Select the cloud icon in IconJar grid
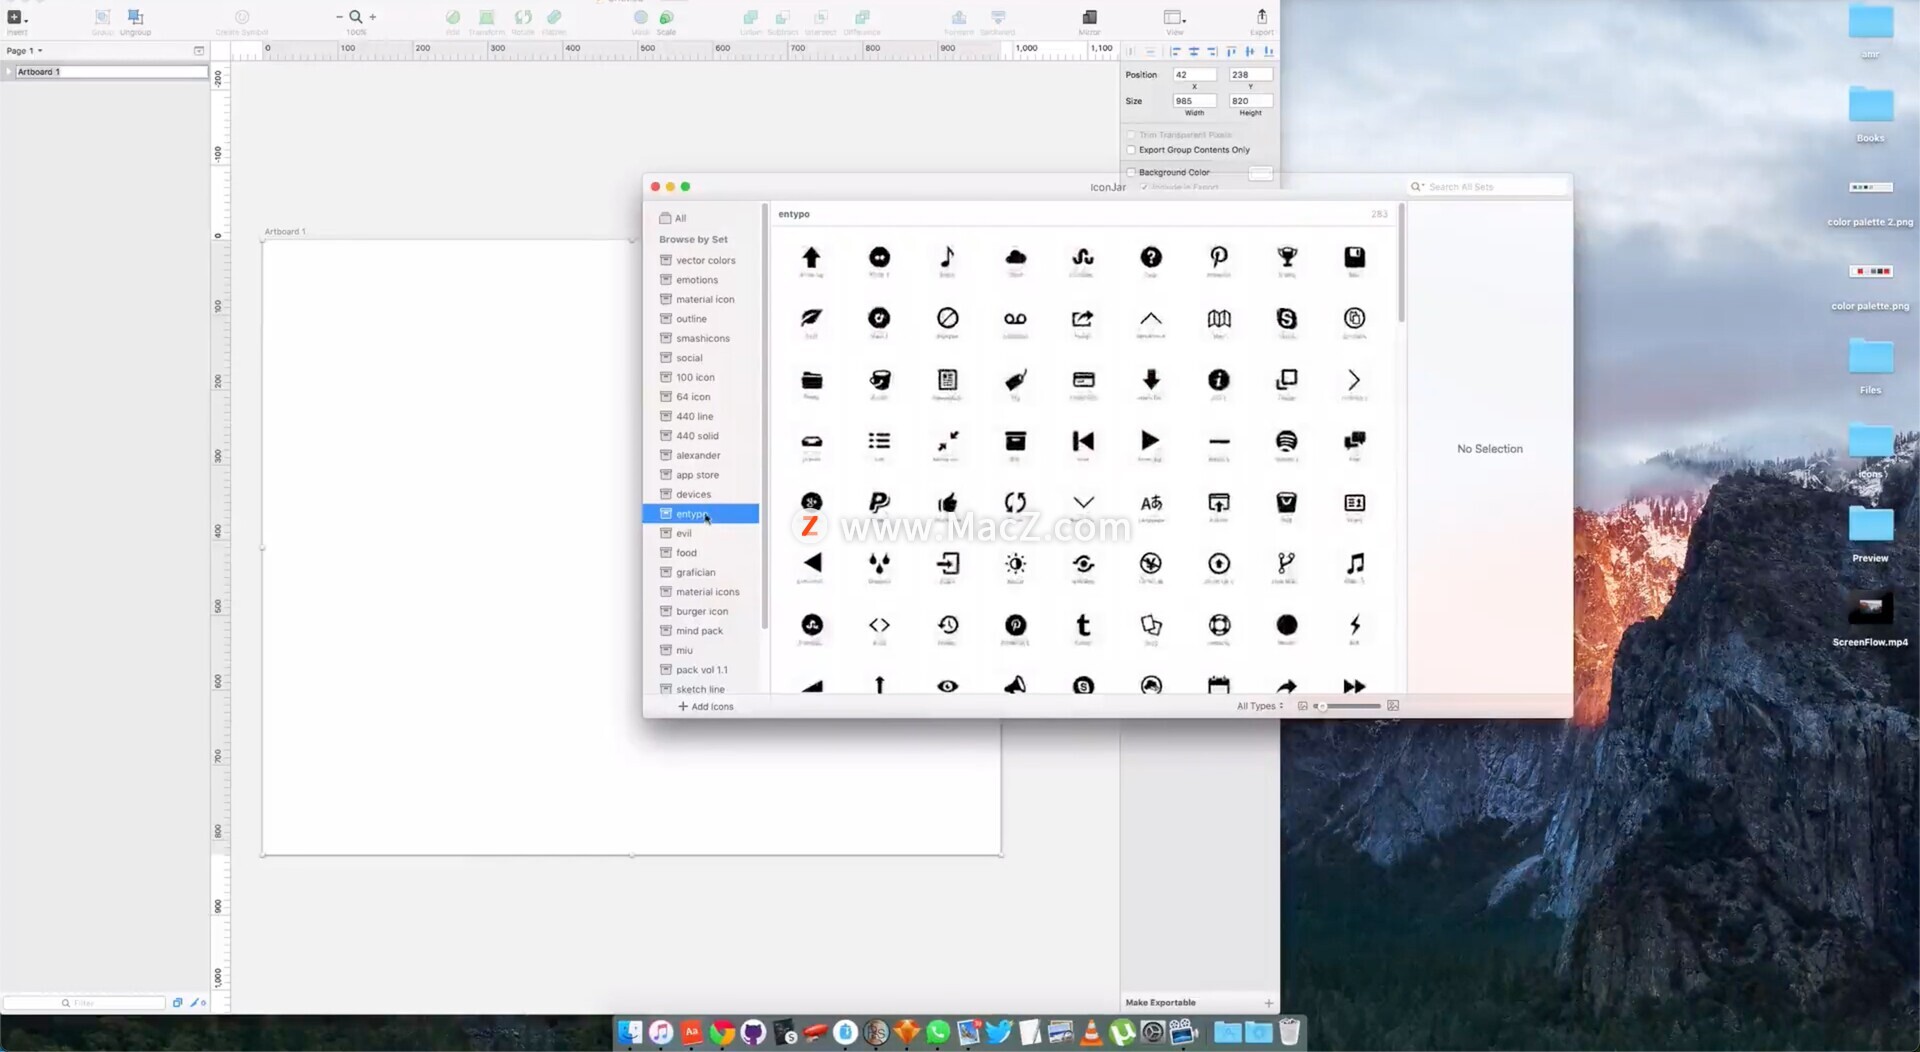This screenshot has height=1052, width=1920. pyautogui.click(x=1015, y=257)
